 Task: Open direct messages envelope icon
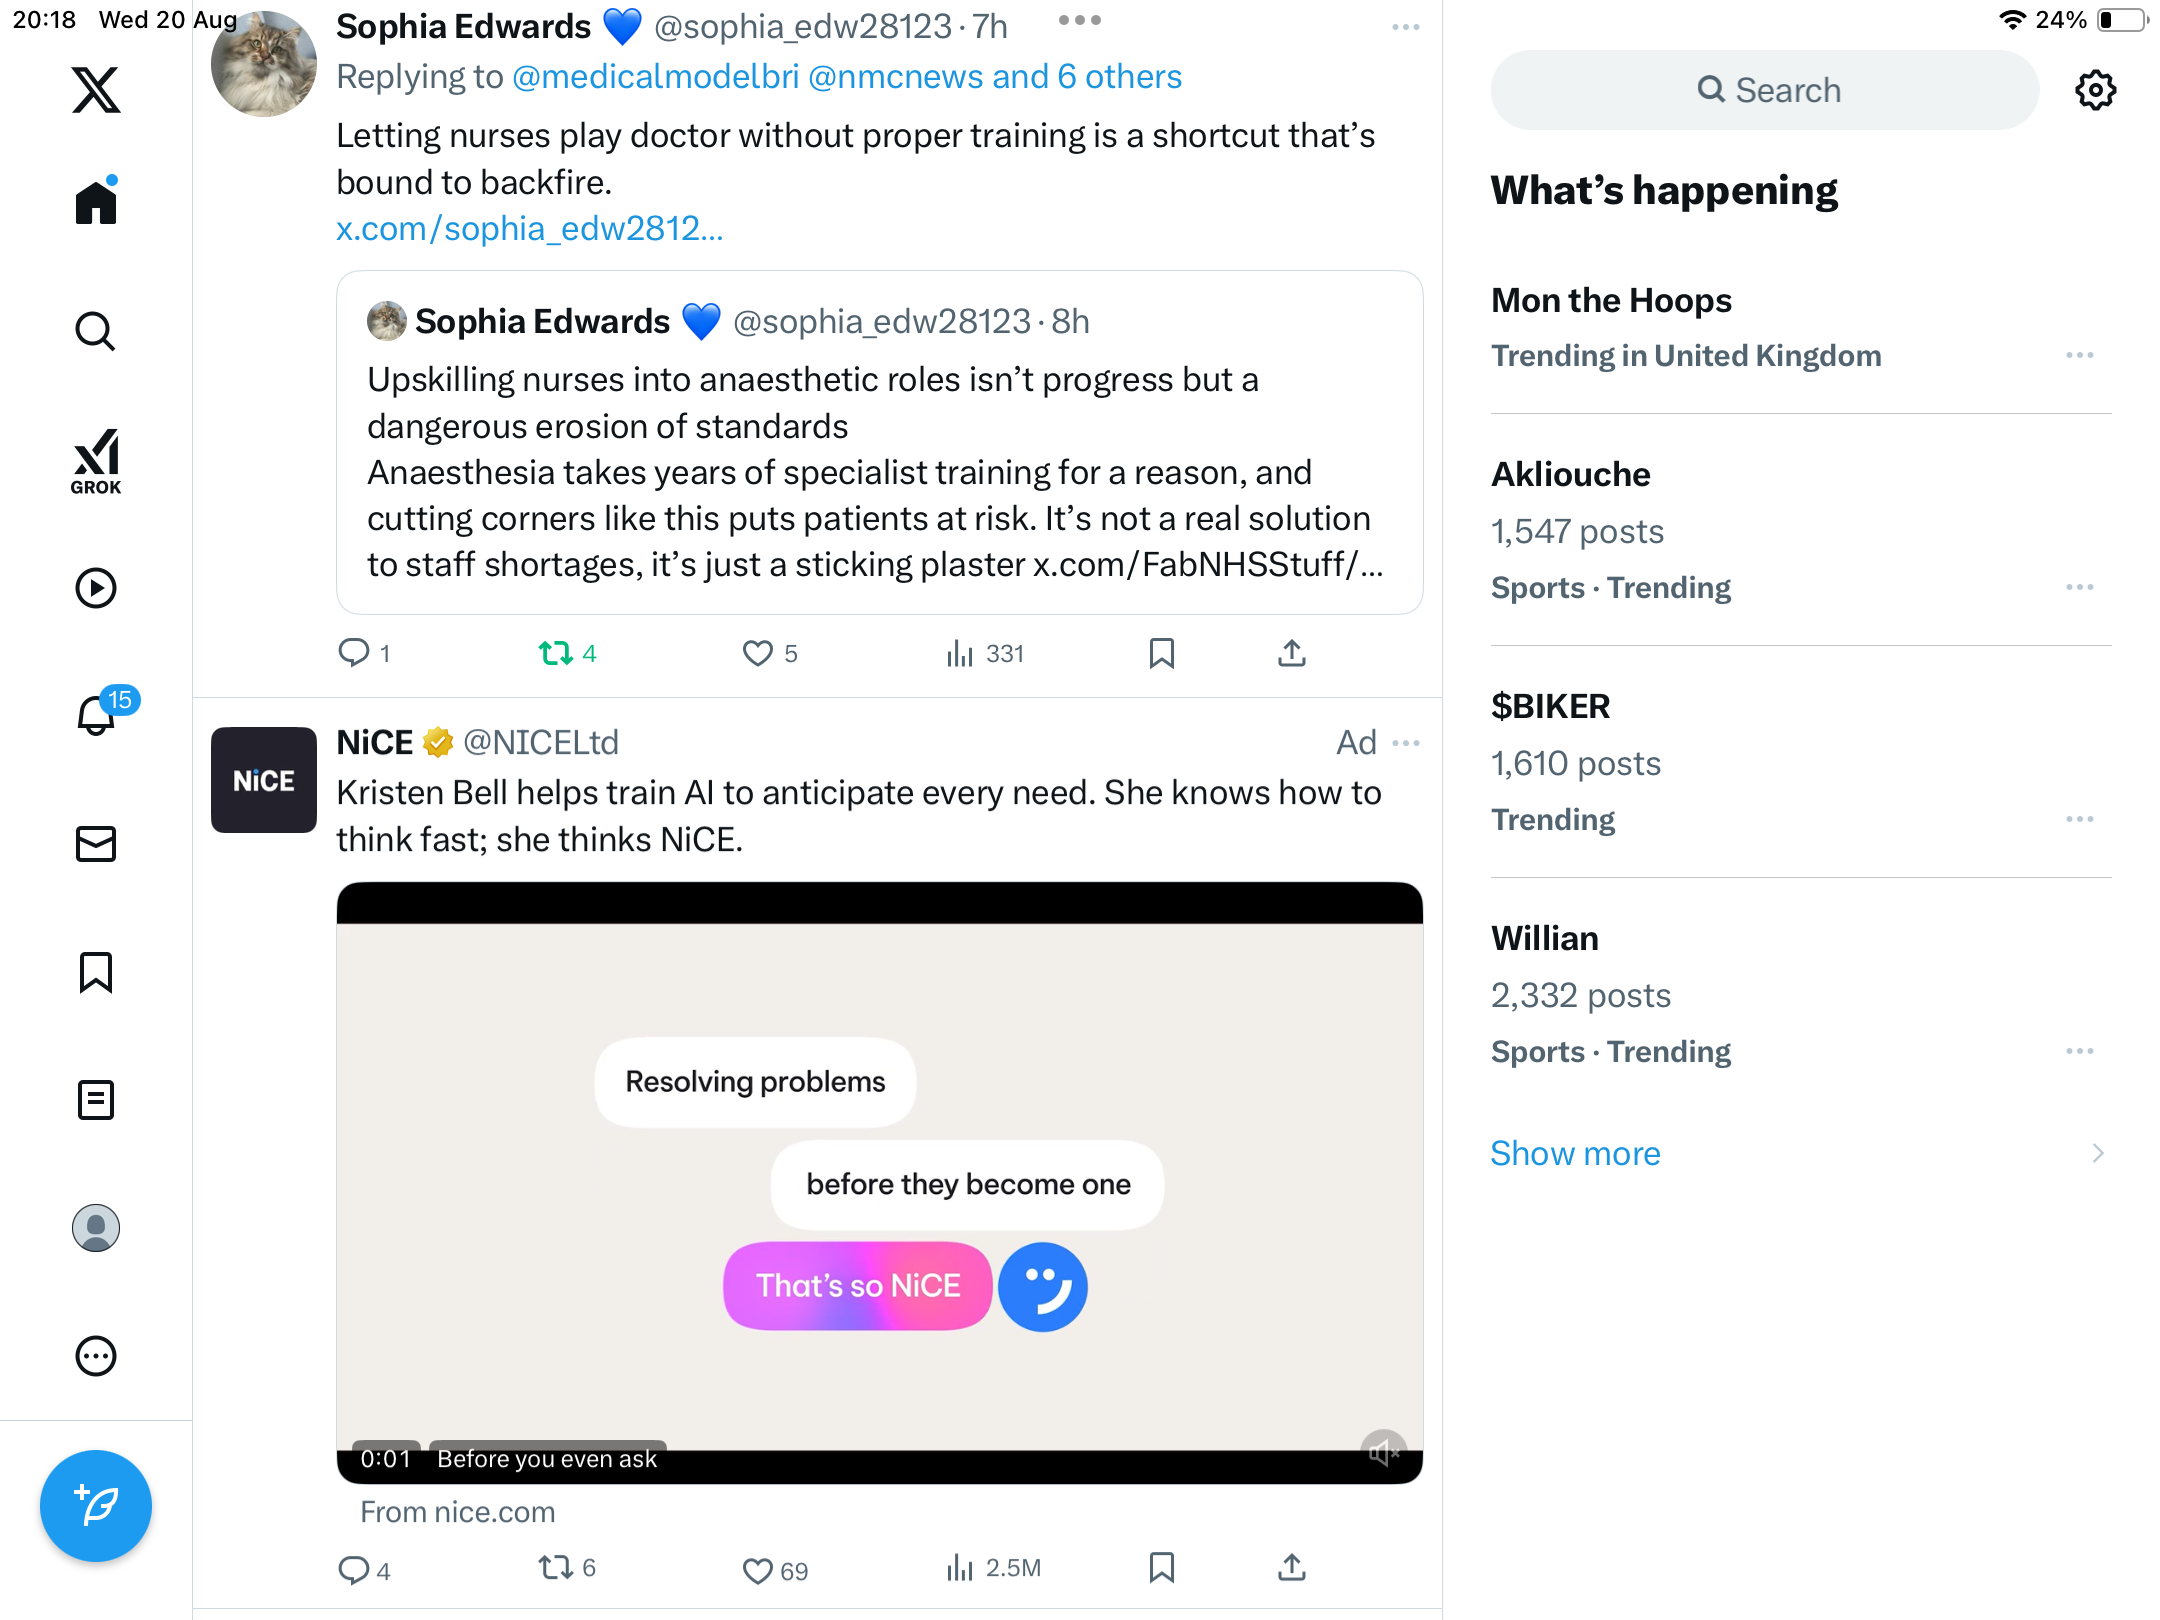pos(96,844)
